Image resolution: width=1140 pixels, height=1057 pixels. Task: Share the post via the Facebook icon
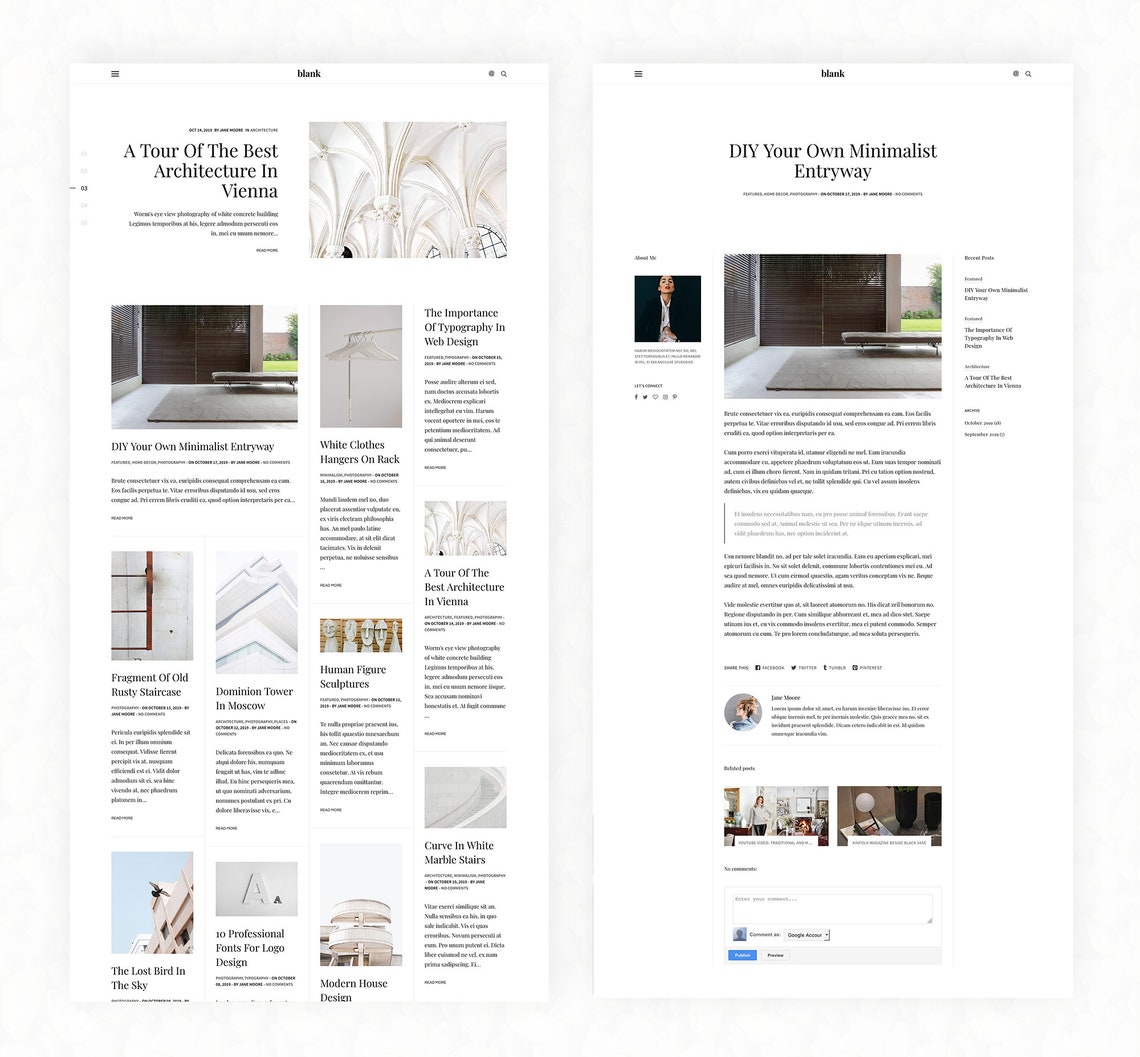(759, 667)
